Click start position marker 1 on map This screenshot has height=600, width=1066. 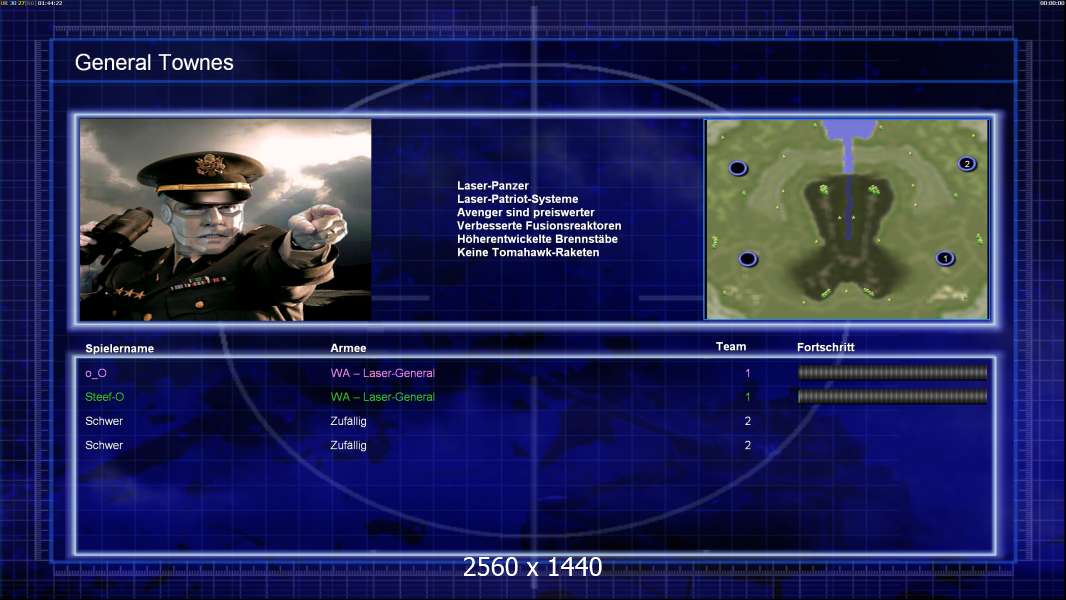(945, 259)
